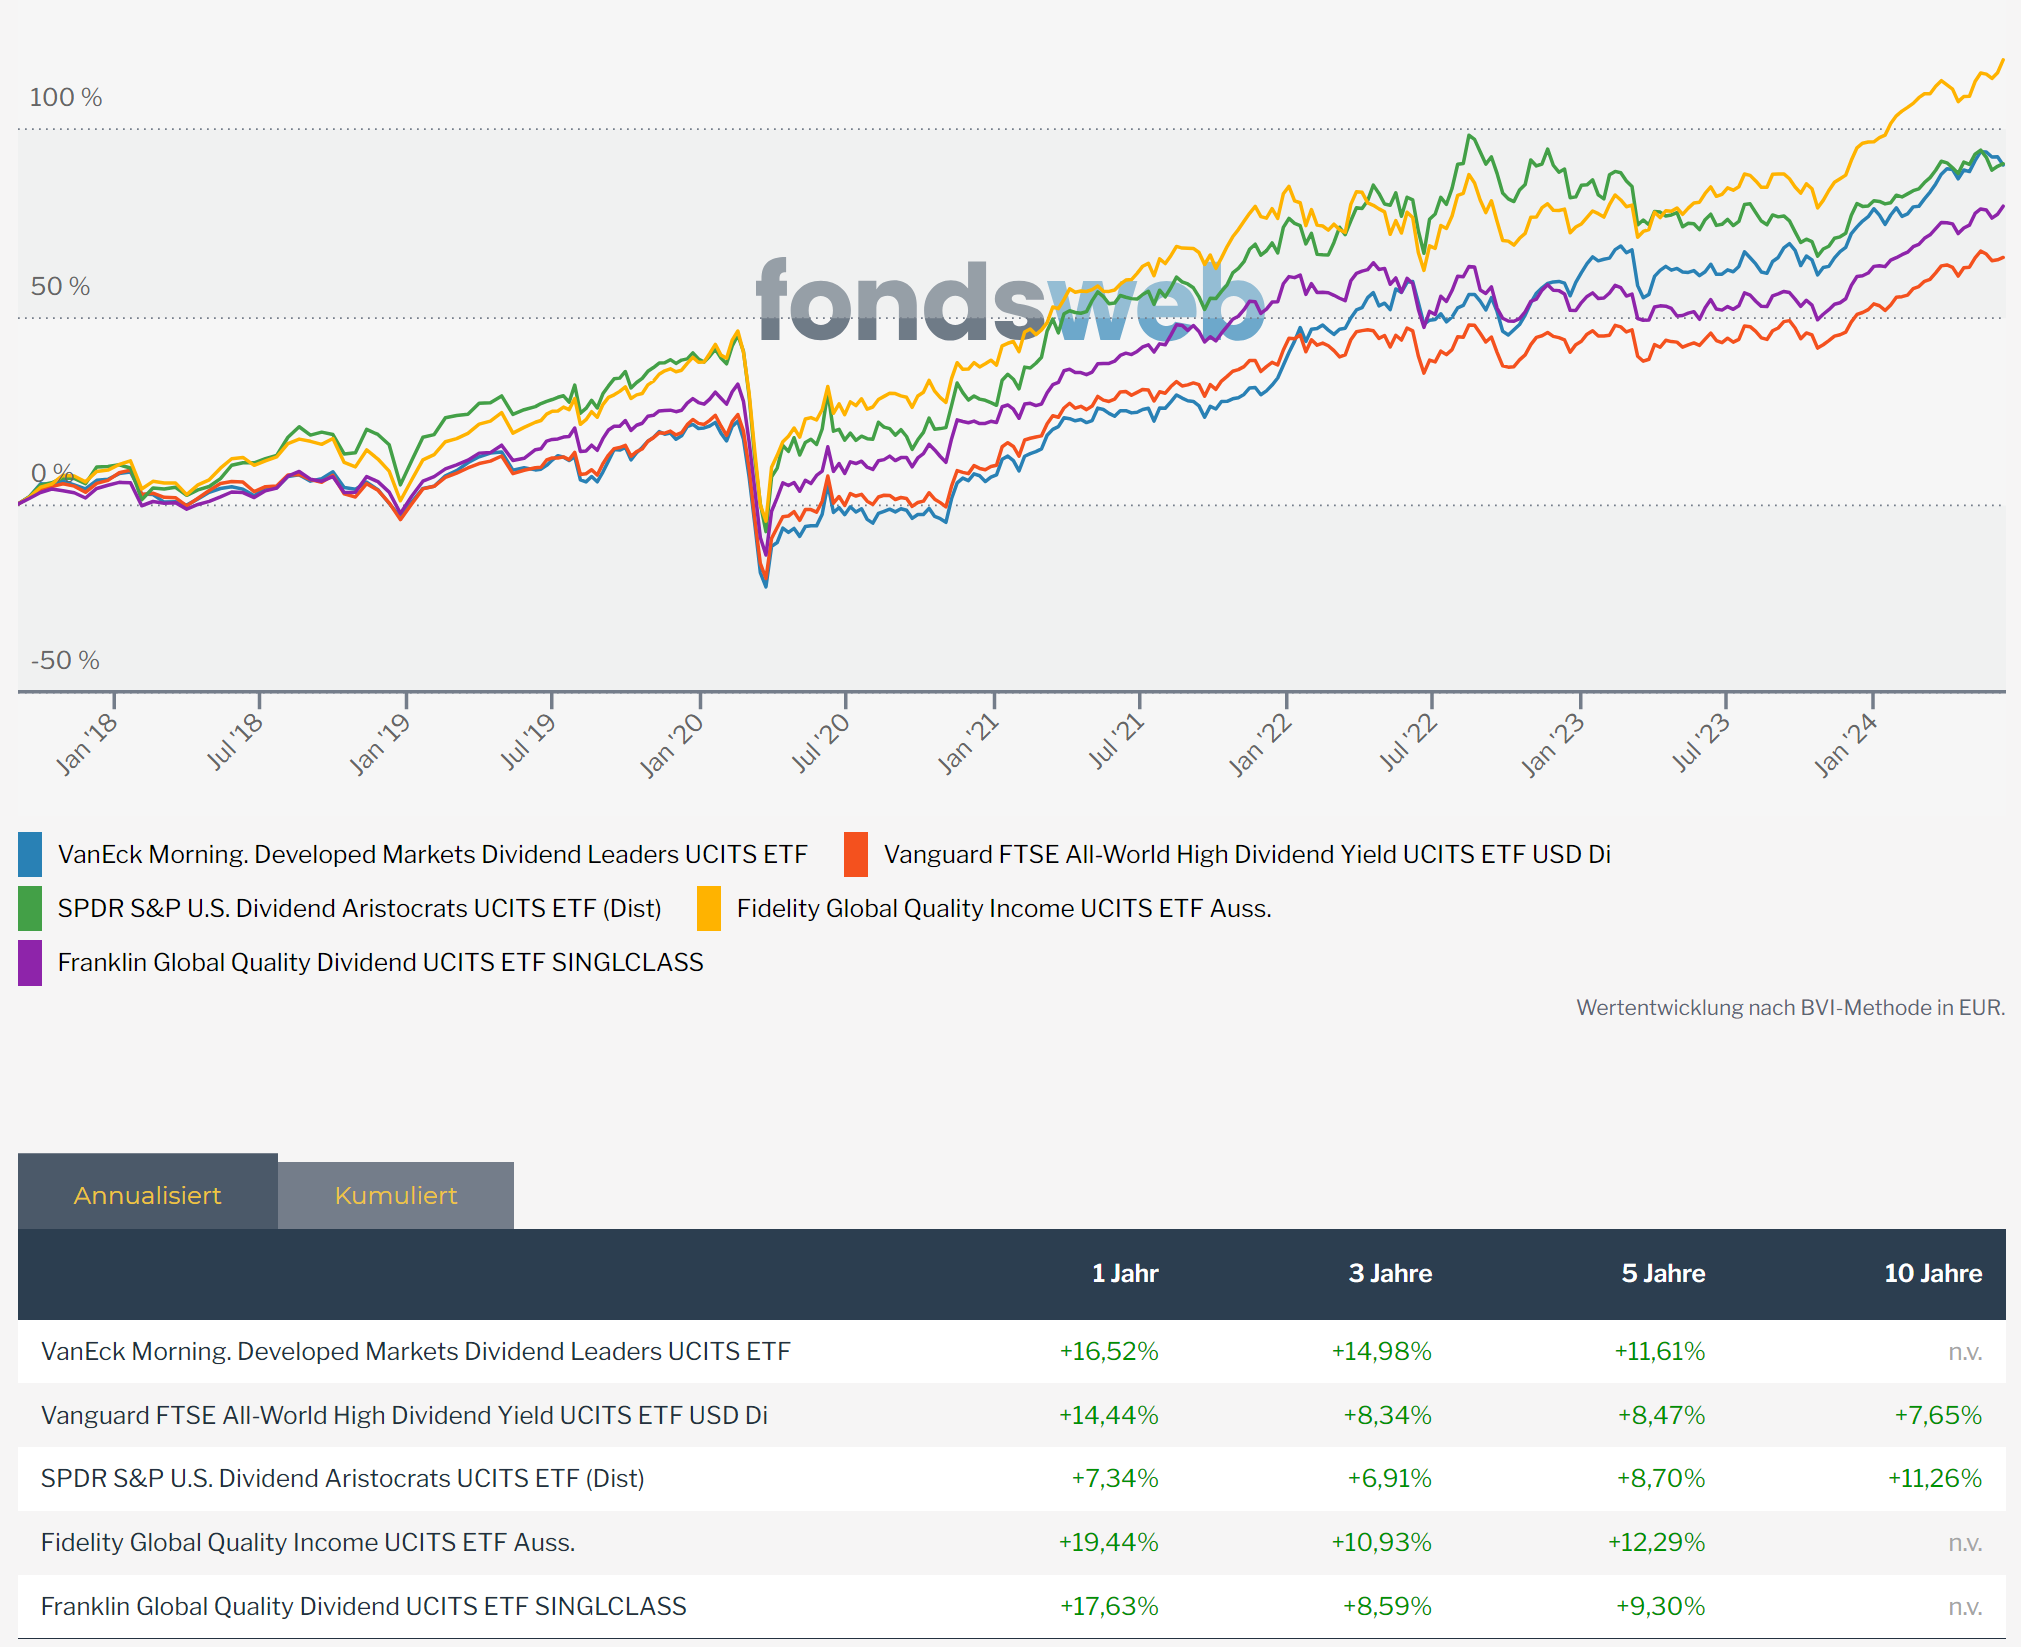The image size is (2021, 1647).
Task: Click the orange-red Vanguard legend swatch
Action: 856,854
